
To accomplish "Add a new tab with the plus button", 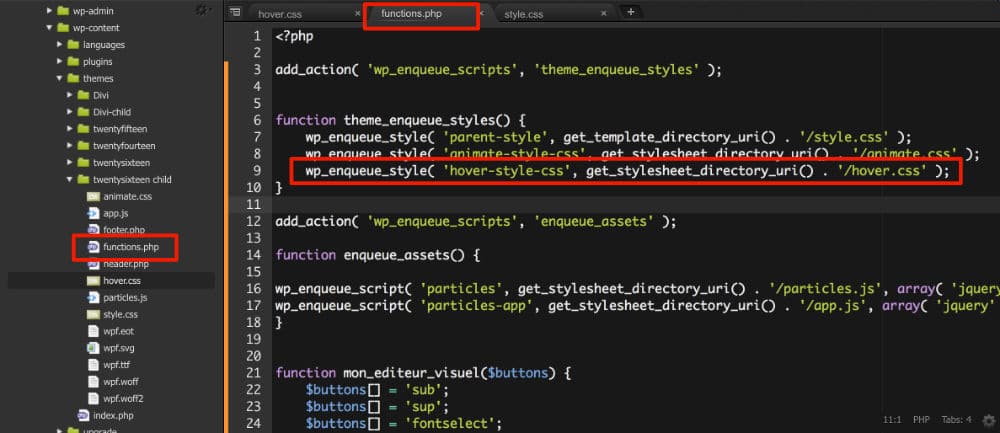I will click(x=630, y=12).
